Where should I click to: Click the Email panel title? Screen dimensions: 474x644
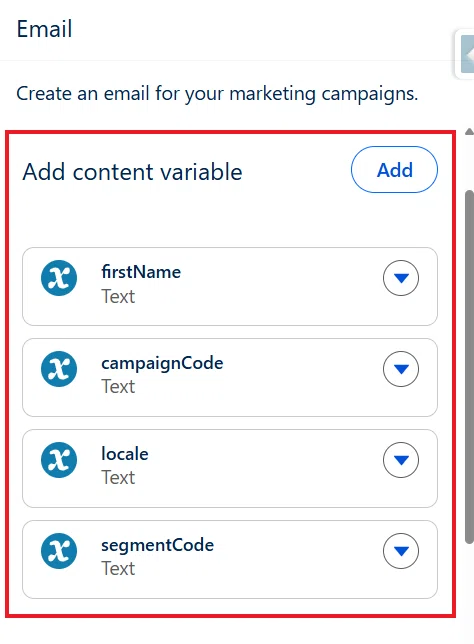(44, 29)
